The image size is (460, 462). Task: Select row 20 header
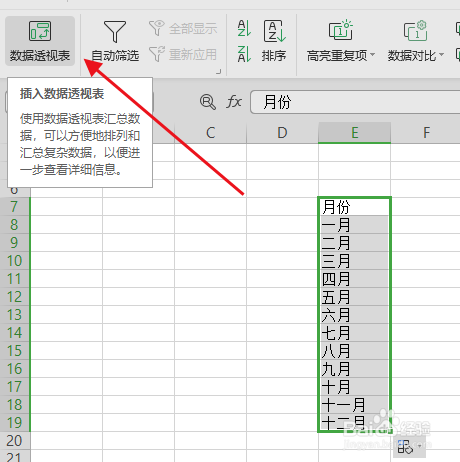tap(14, 441)
